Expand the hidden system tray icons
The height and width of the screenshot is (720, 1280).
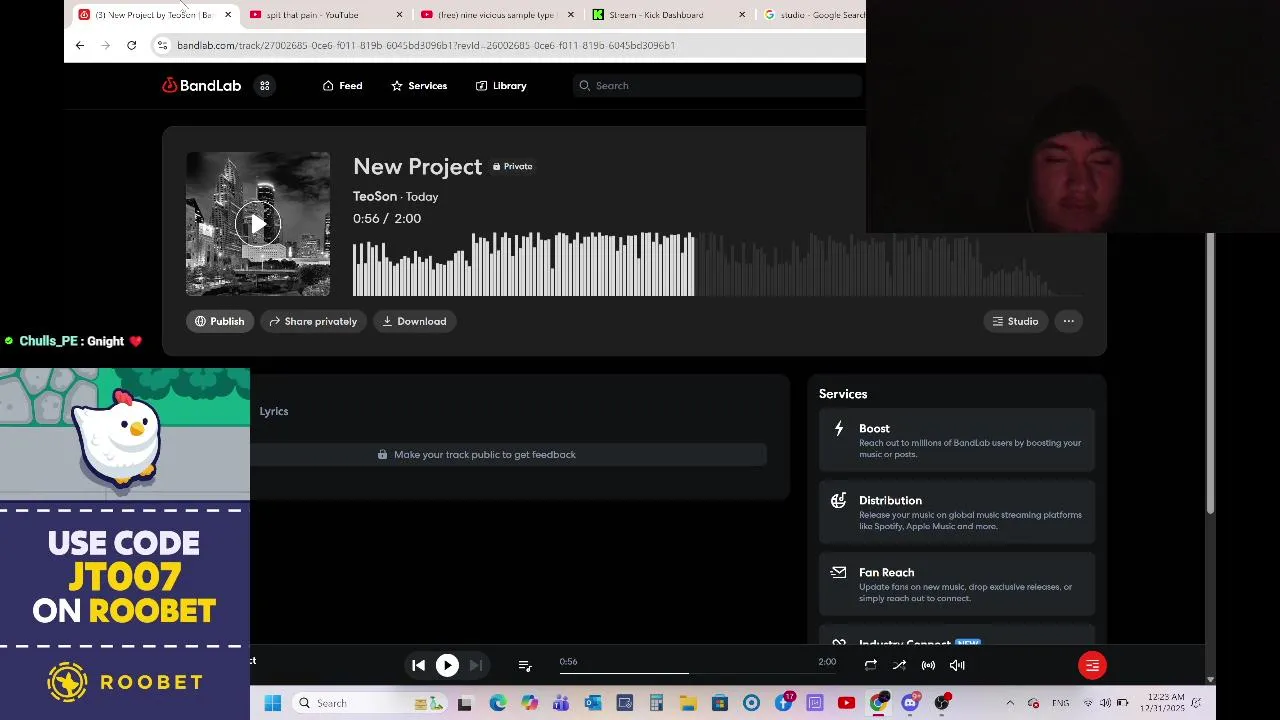point(1010,703)
